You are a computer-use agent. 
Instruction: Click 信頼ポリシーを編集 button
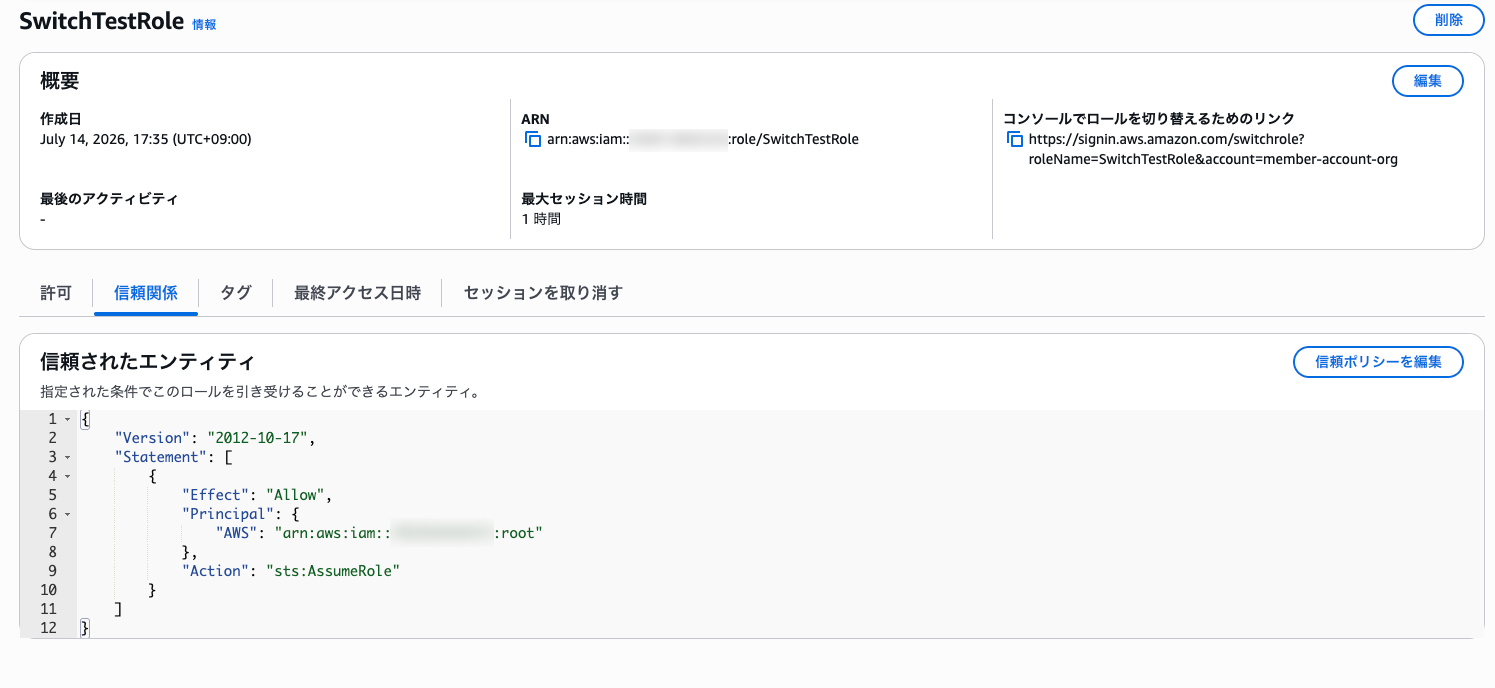pos(1378,362)
